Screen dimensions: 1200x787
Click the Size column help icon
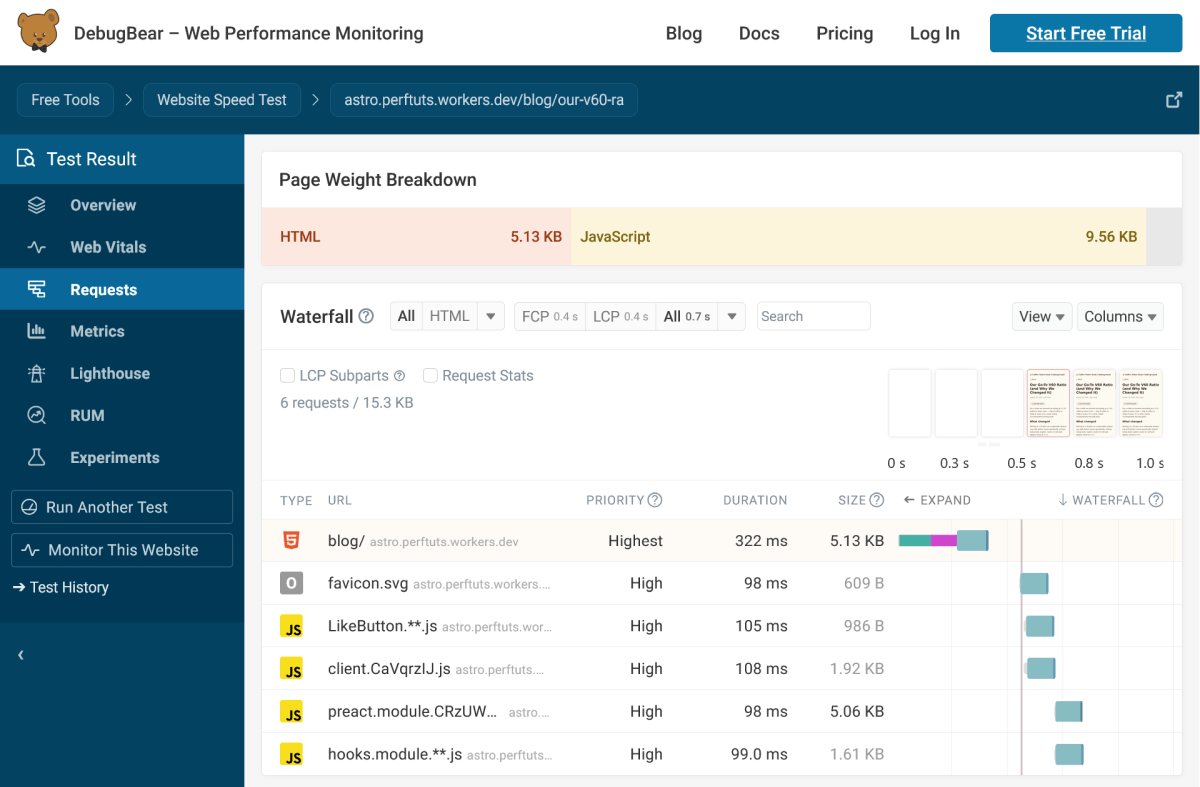pos(877,500)
